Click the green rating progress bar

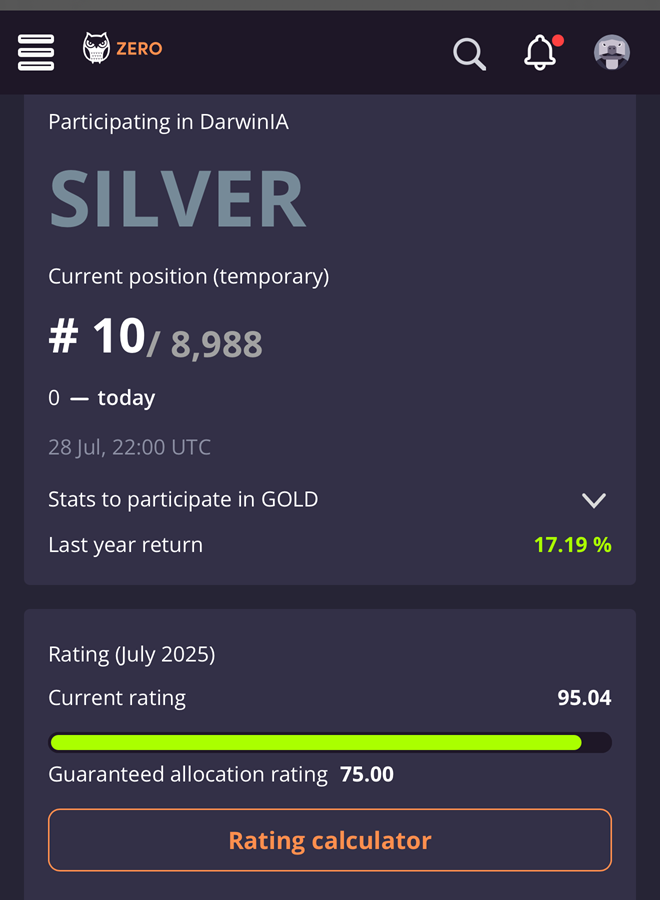click(x=316, y=743)
